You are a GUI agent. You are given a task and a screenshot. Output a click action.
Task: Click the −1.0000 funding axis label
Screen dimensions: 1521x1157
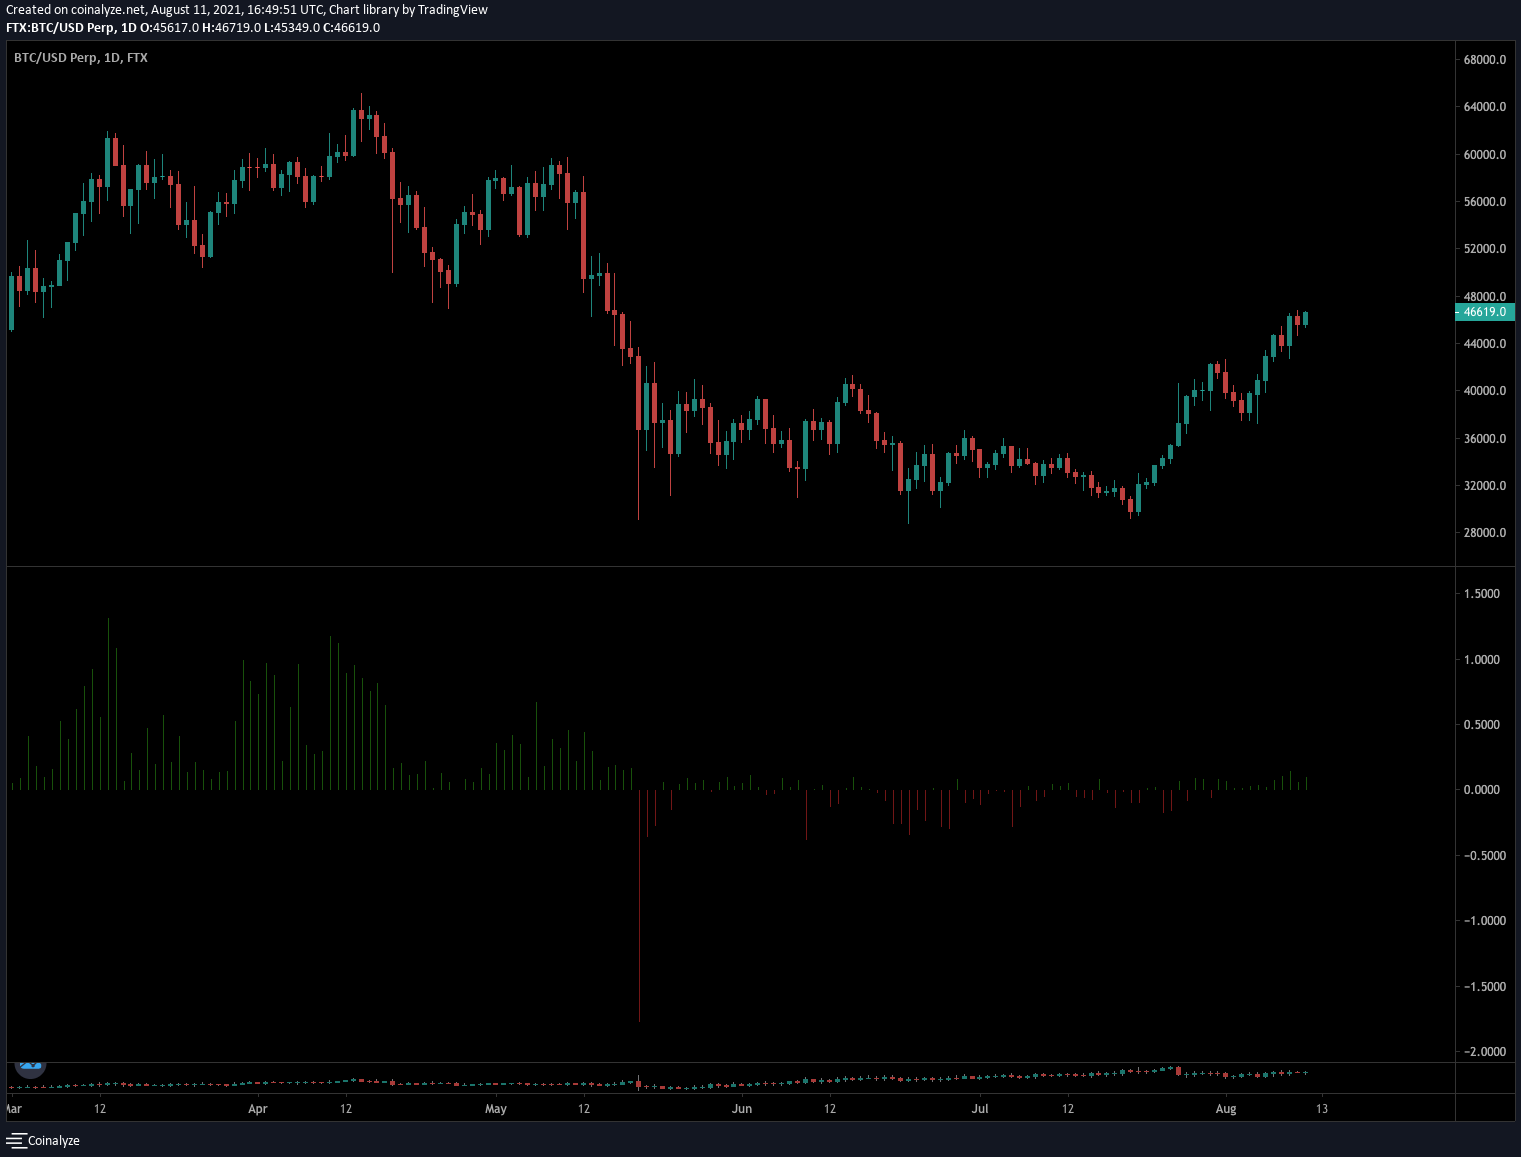click(x=1485, y=921)
